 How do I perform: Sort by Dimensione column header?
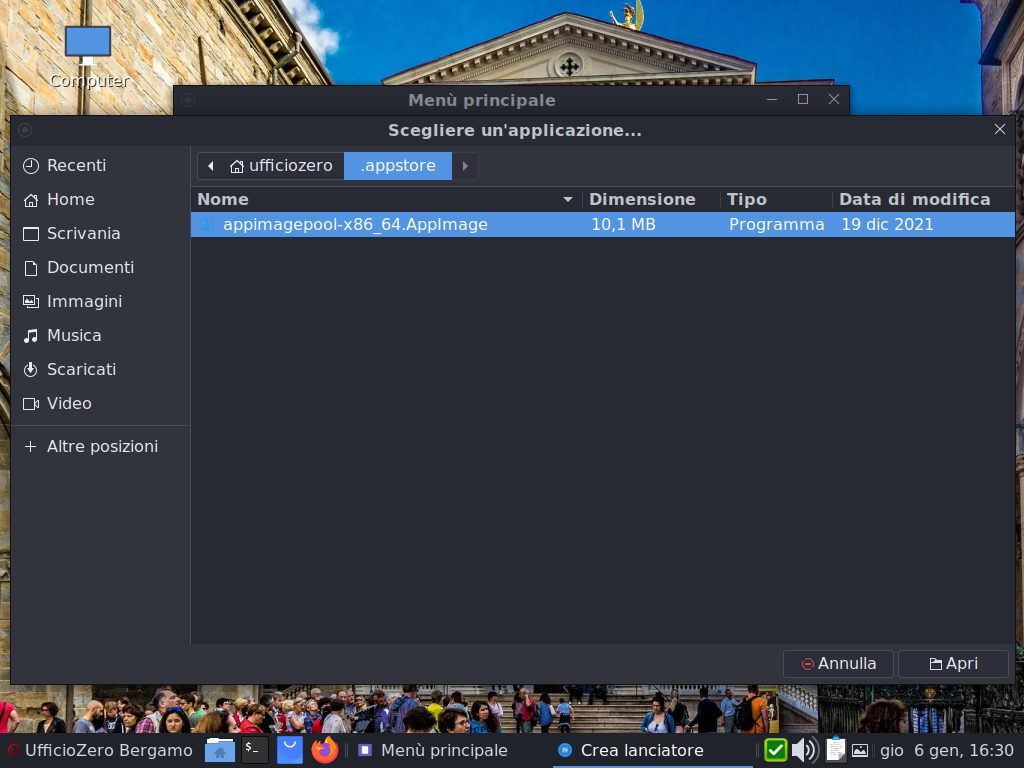[x=642, y=200]
